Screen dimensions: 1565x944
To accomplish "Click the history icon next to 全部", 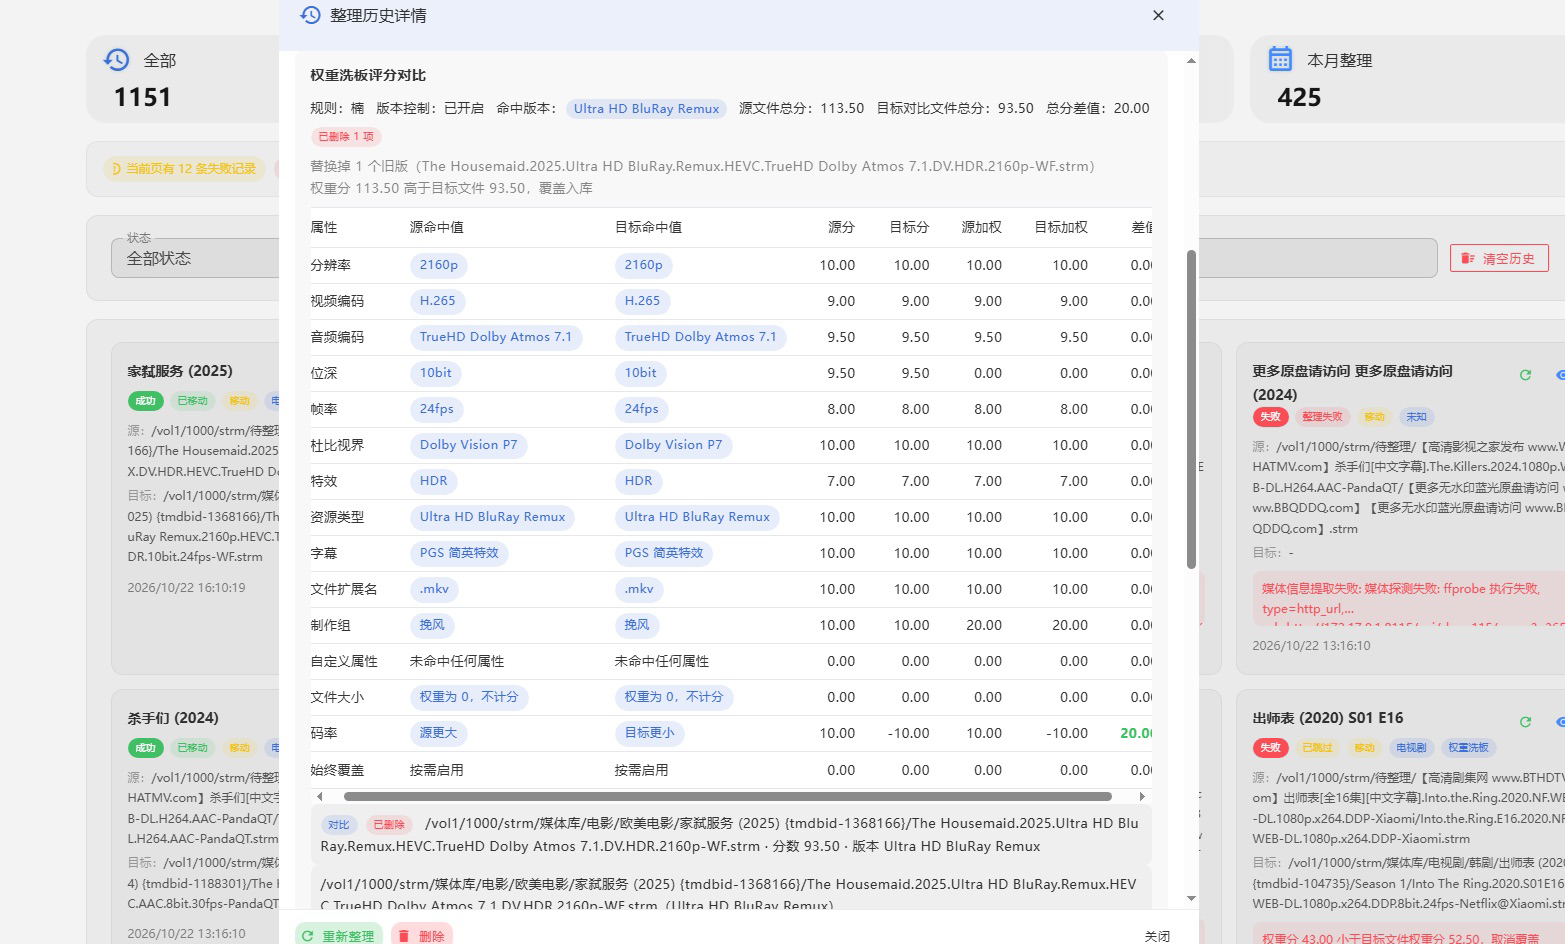I will [117, 60].
